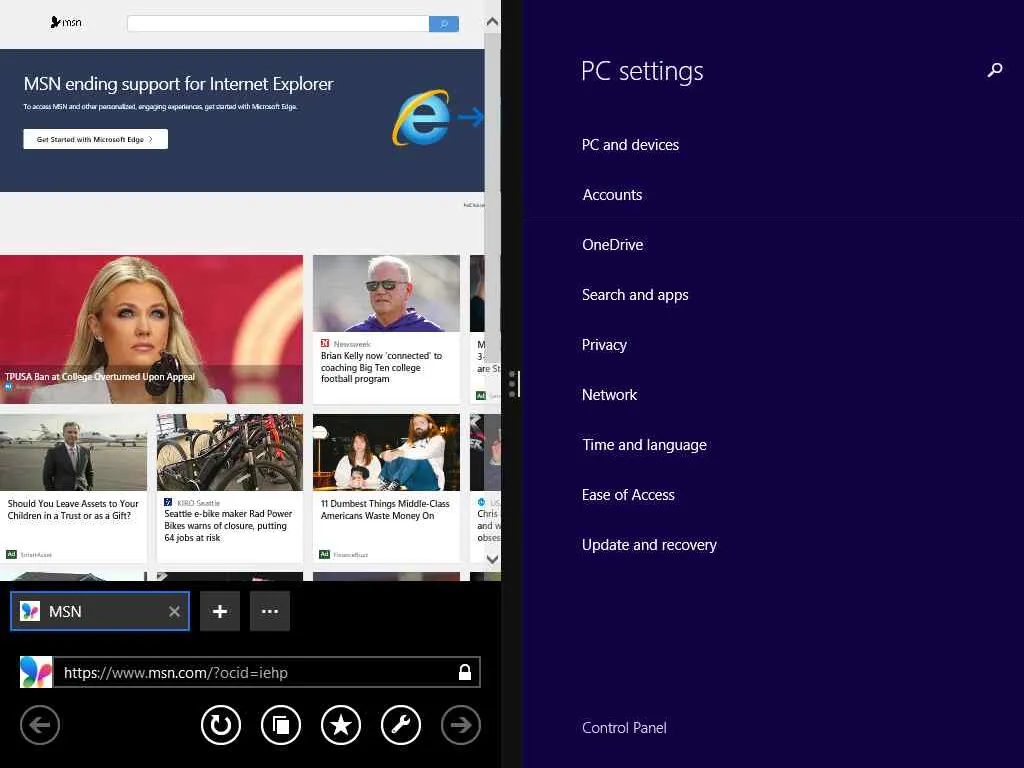Click scroll up arrow of MSN page

click(x=492, y=22)
